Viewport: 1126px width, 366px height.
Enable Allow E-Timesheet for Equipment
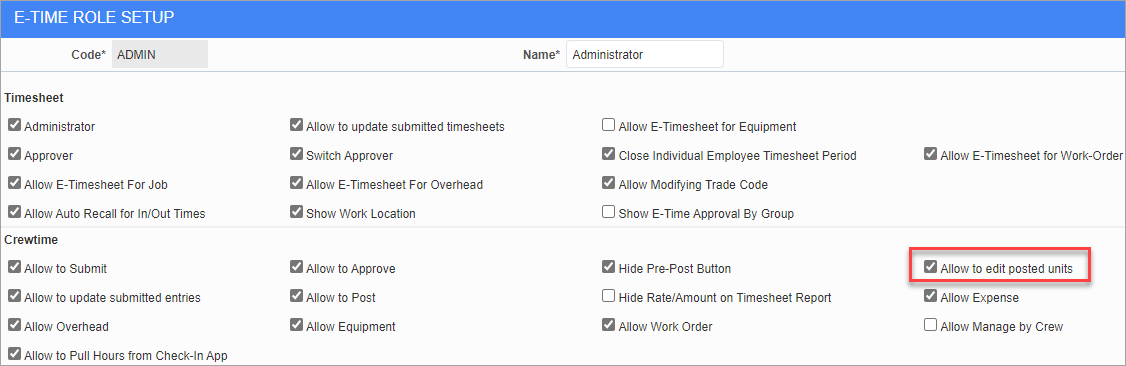608,126
